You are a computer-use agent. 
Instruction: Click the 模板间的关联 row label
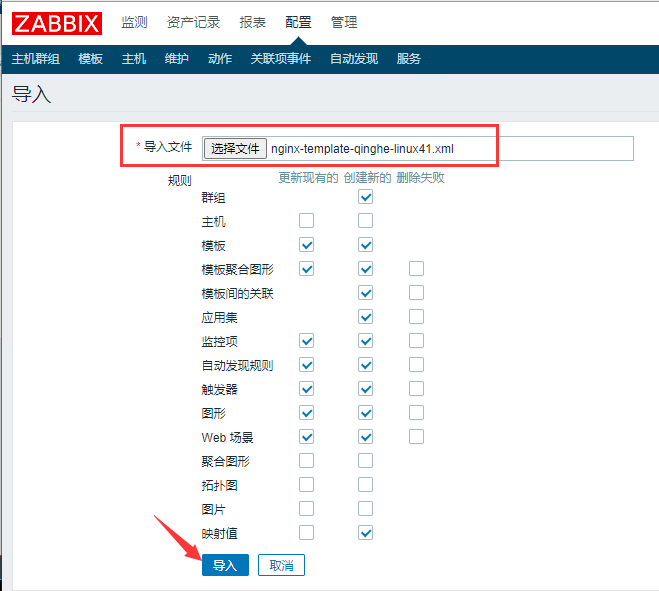tap(237, 293)
